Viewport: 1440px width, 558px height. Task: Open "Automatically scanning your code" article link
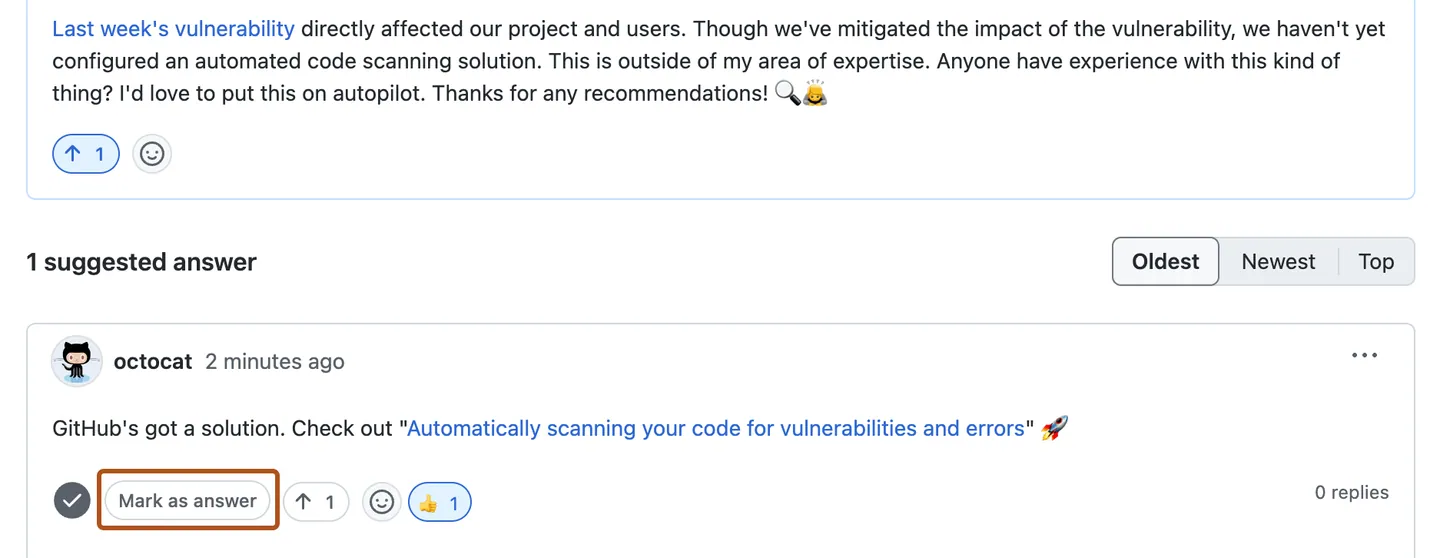716,429
